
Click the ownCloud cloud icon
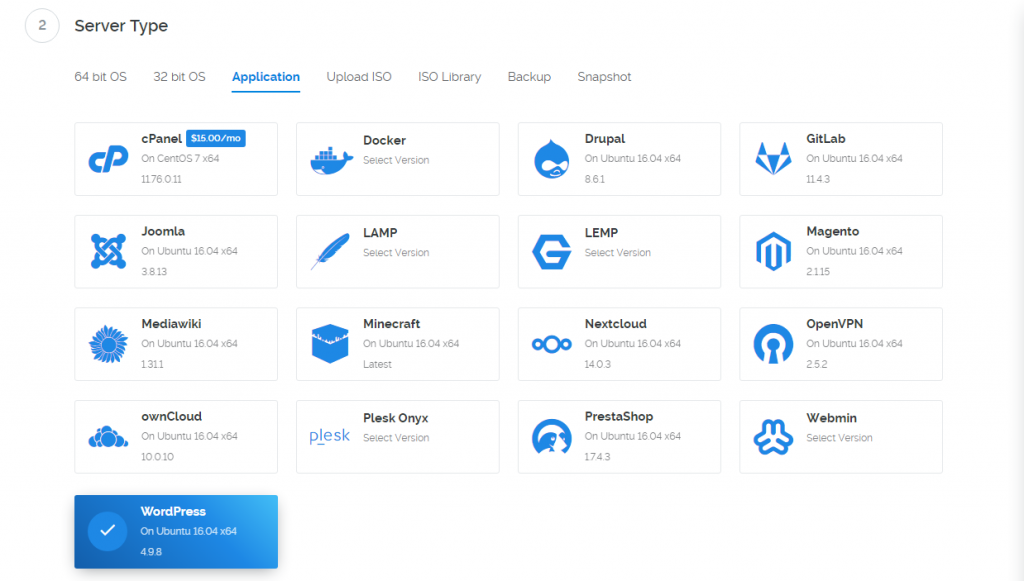pos(108,437)
